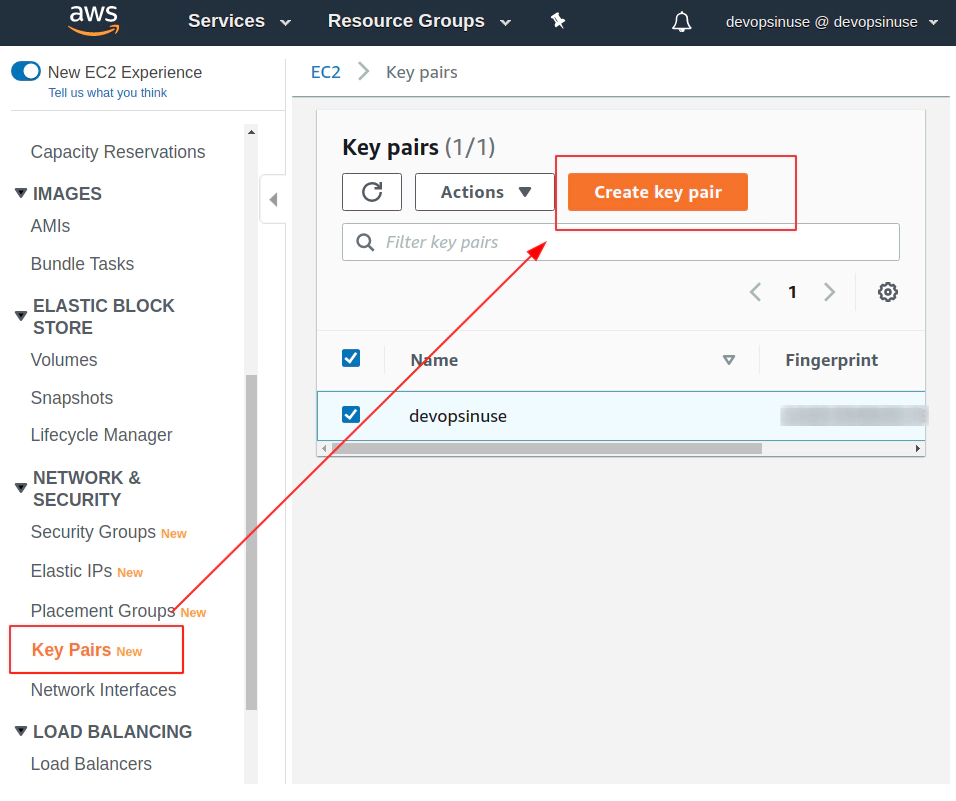Open Volumes page
Viewport: 956px width, 801px height.
(x=64, y=360)
